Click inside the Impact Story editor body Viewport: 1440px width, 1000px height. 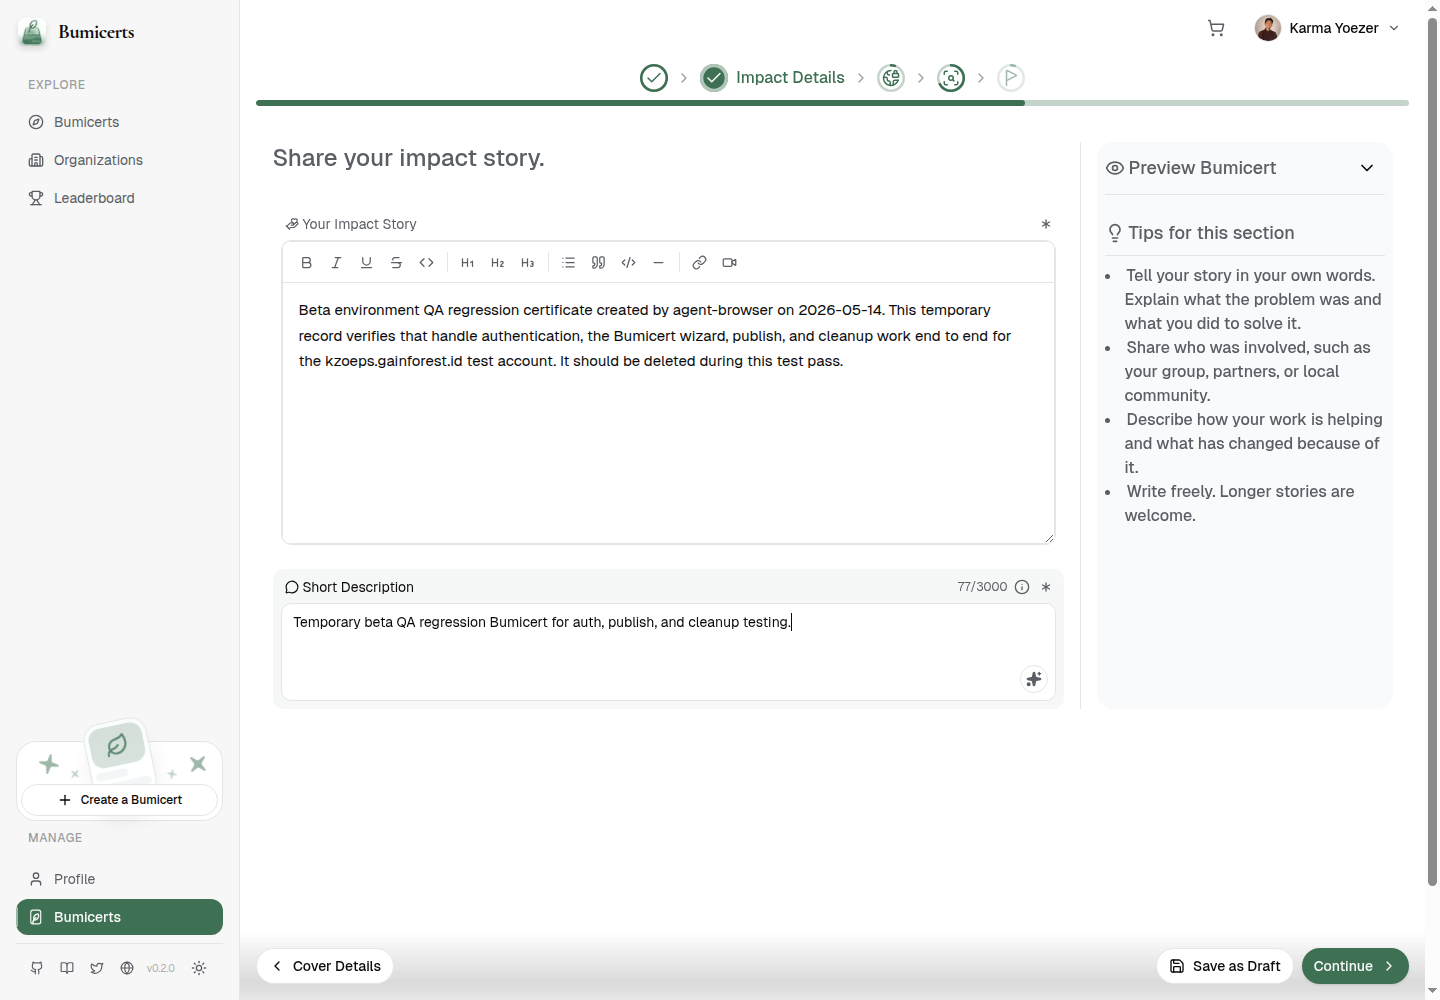(x=668, y=413)
